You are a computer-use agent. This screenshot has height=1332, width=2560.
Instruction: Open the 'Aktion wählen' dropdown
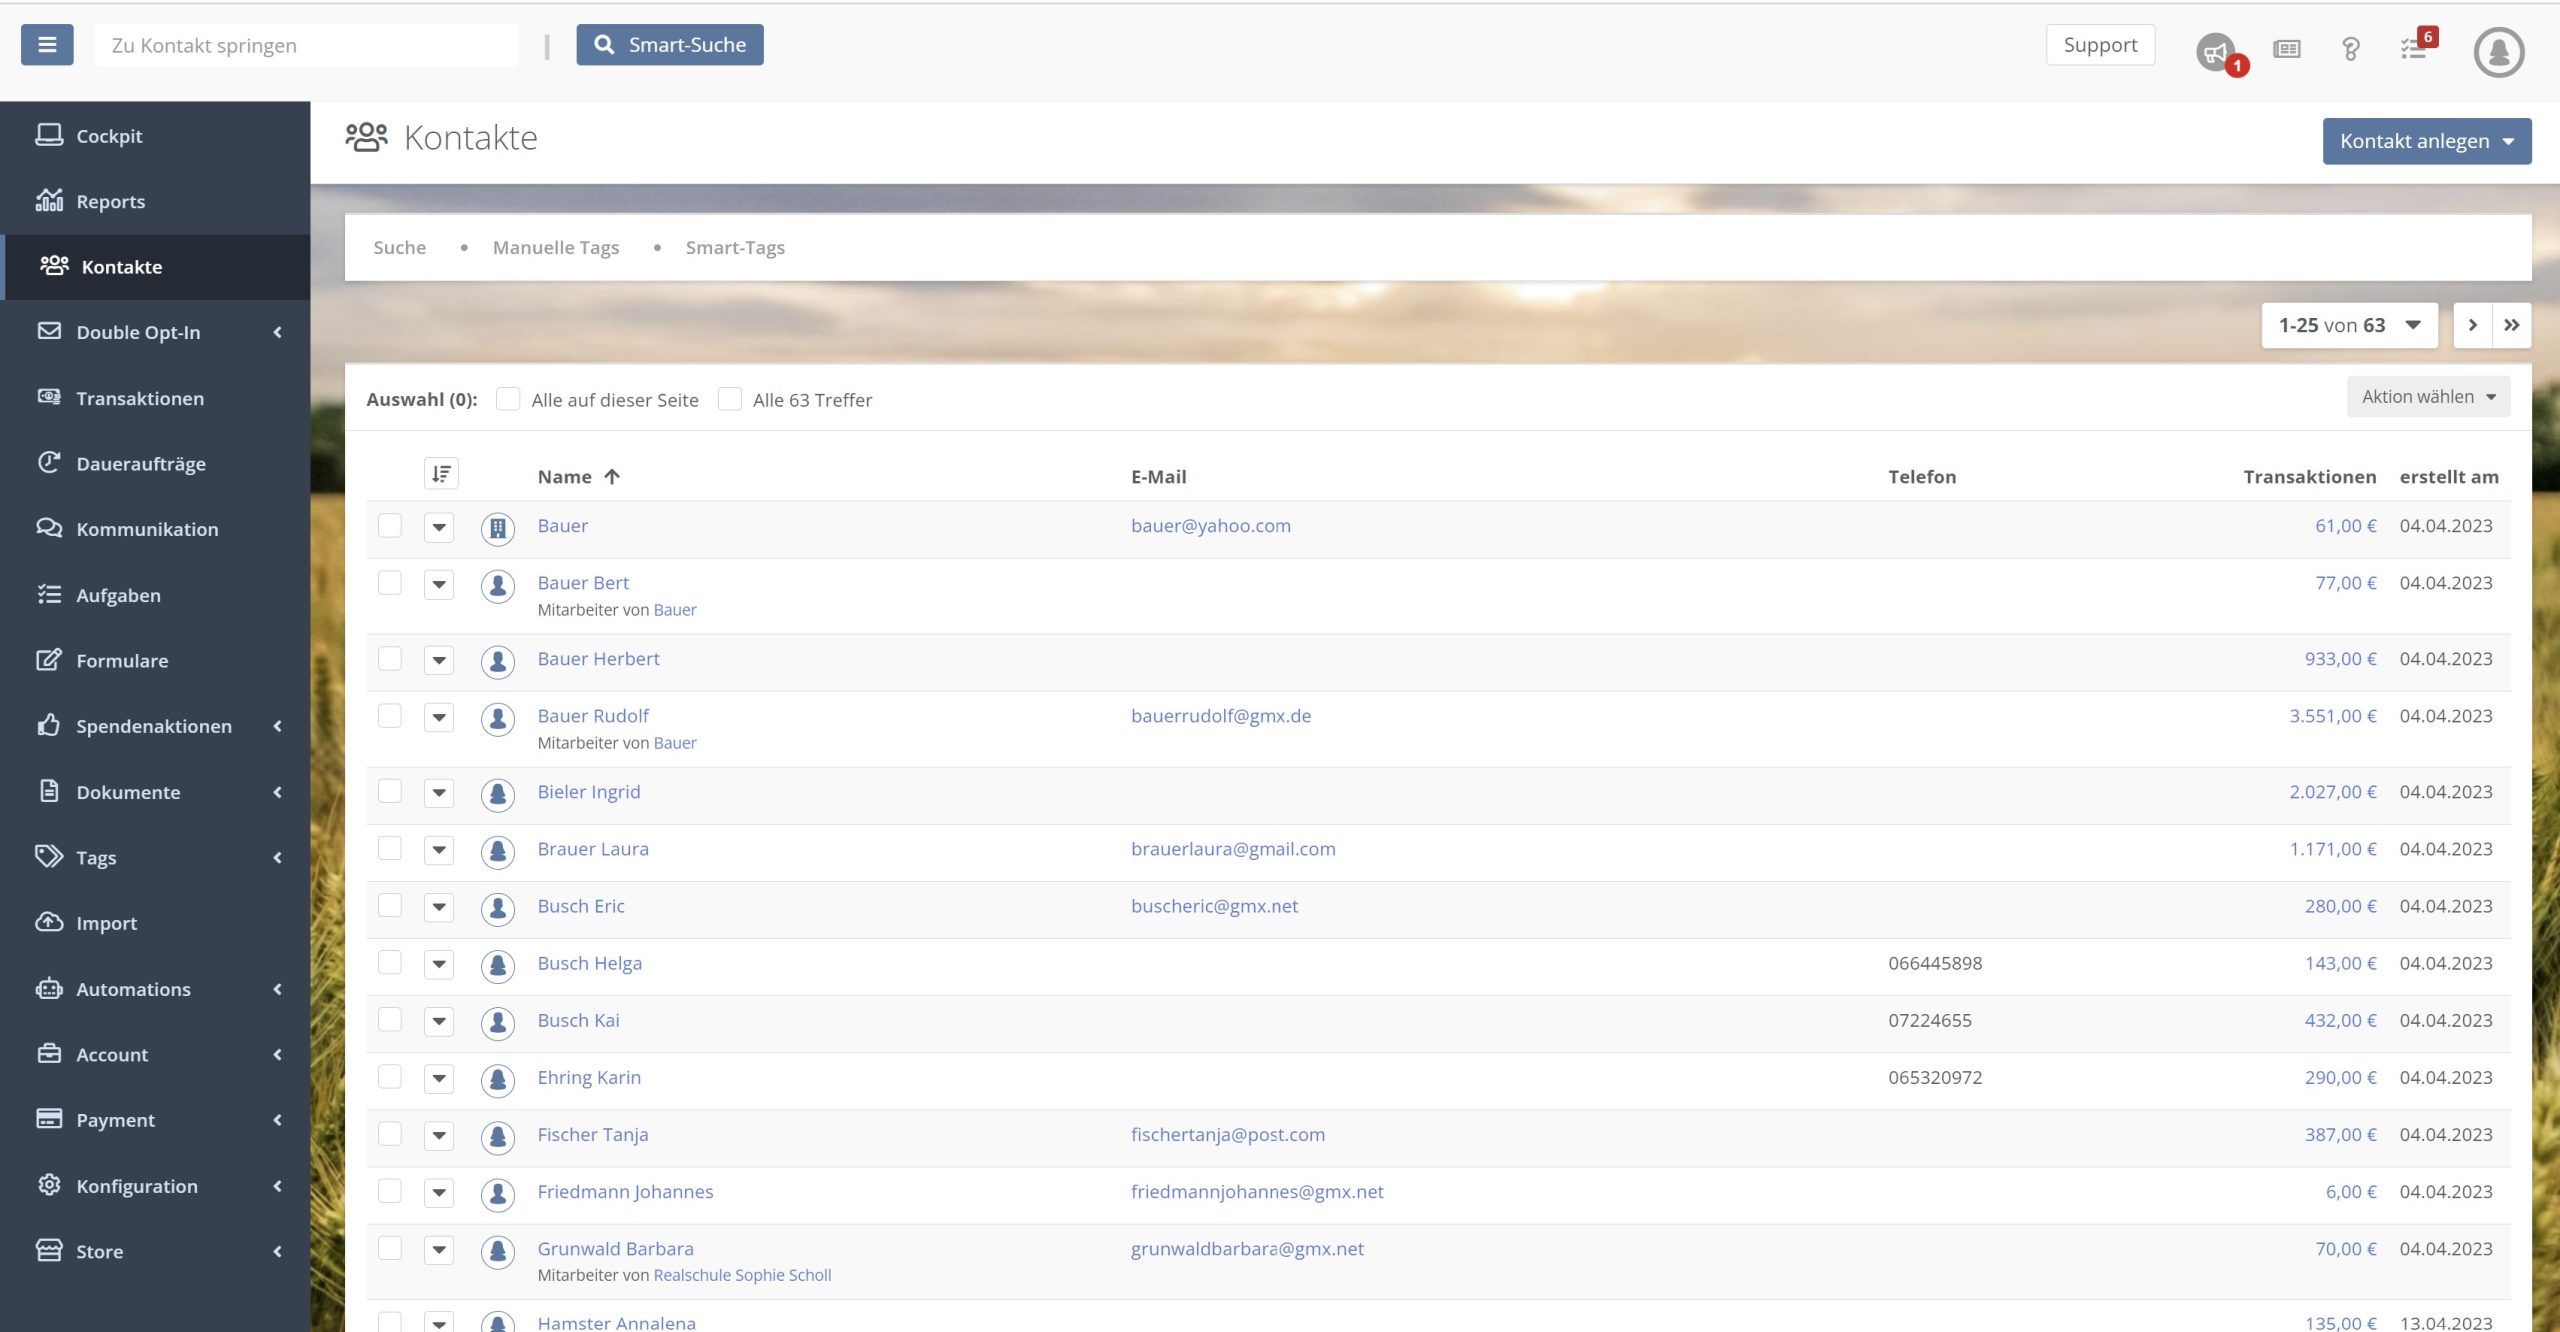point(2428,397)
